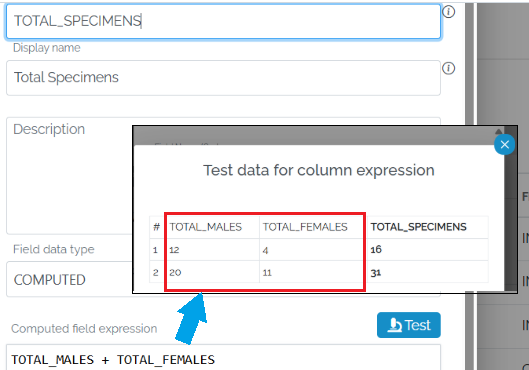
Task: Click the 'Display name' label
Action: (47, 48)
